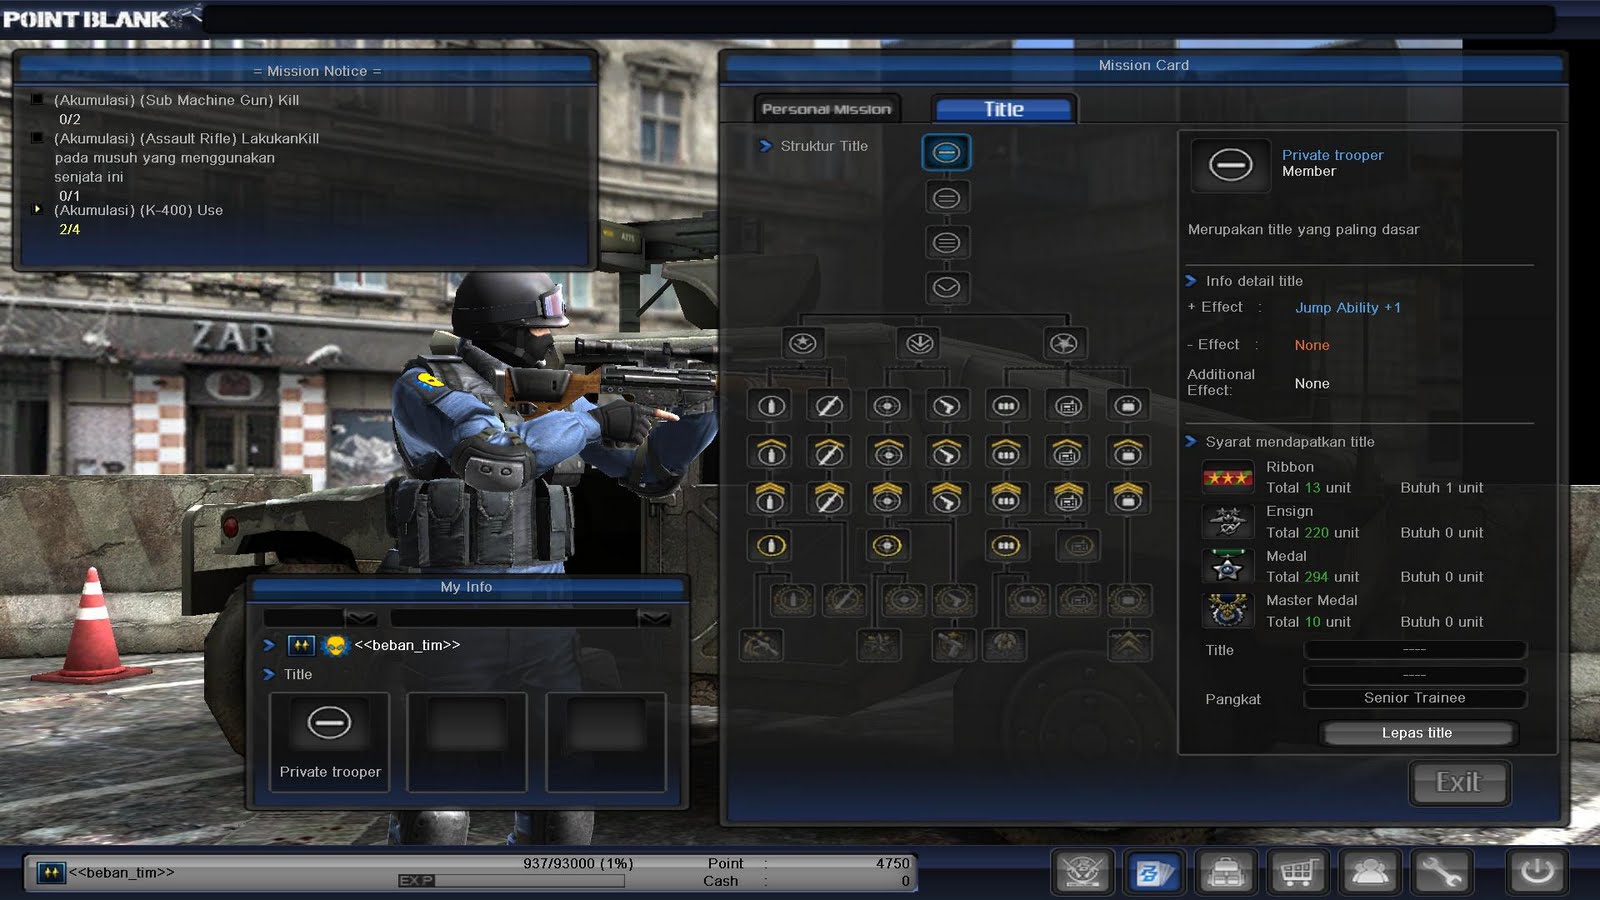Select the triple-bar title icon in tree
Viewport: 1600px width, 900px height.
point(946,242)
